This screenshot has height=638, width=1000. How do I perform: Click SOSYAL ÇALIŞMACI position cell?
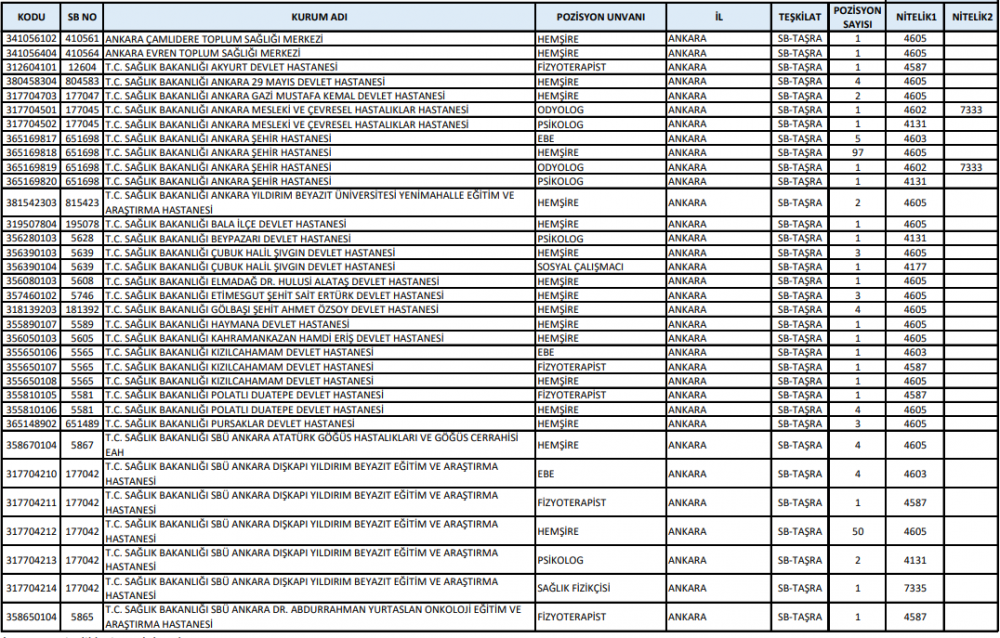[x=601, y=267]
